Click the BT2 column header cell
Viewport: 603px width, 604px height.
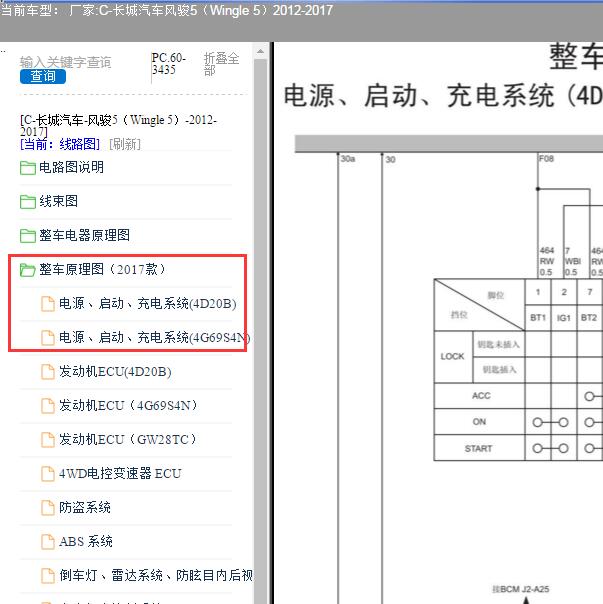589,318
